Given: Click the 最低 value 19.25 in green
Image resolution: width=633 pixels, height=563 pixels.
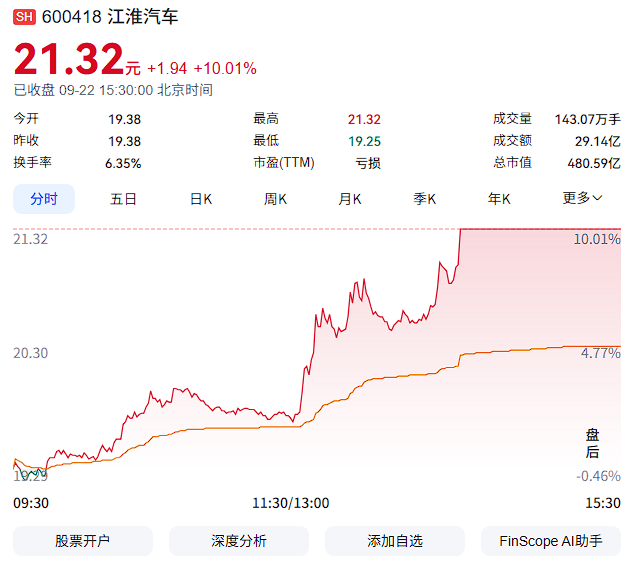Looking at the screenshot, I should coord(364,141).
